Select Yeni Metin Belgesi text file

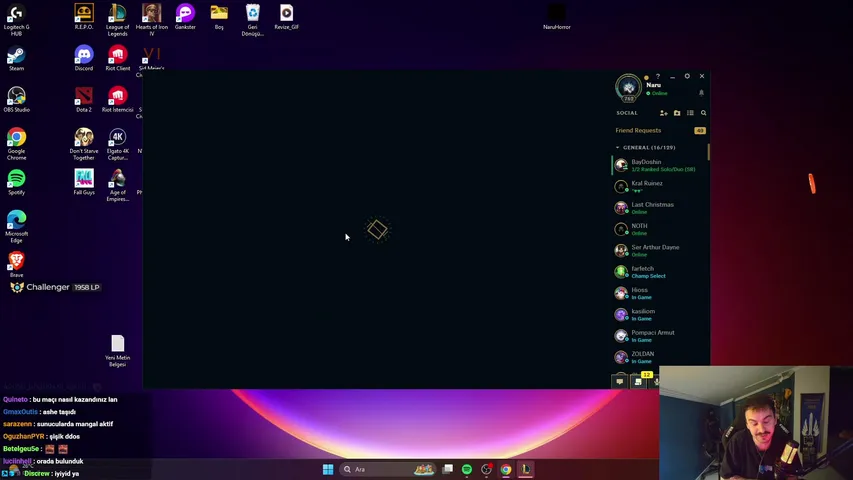[x=118, y=351]
